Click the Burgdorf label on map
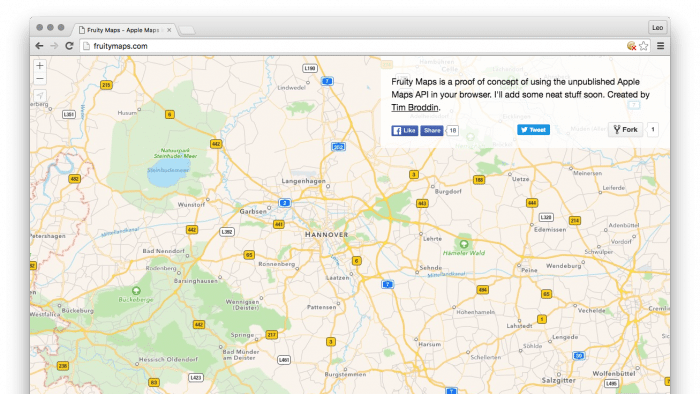This screenshot has height=394, width=700. 448,191
